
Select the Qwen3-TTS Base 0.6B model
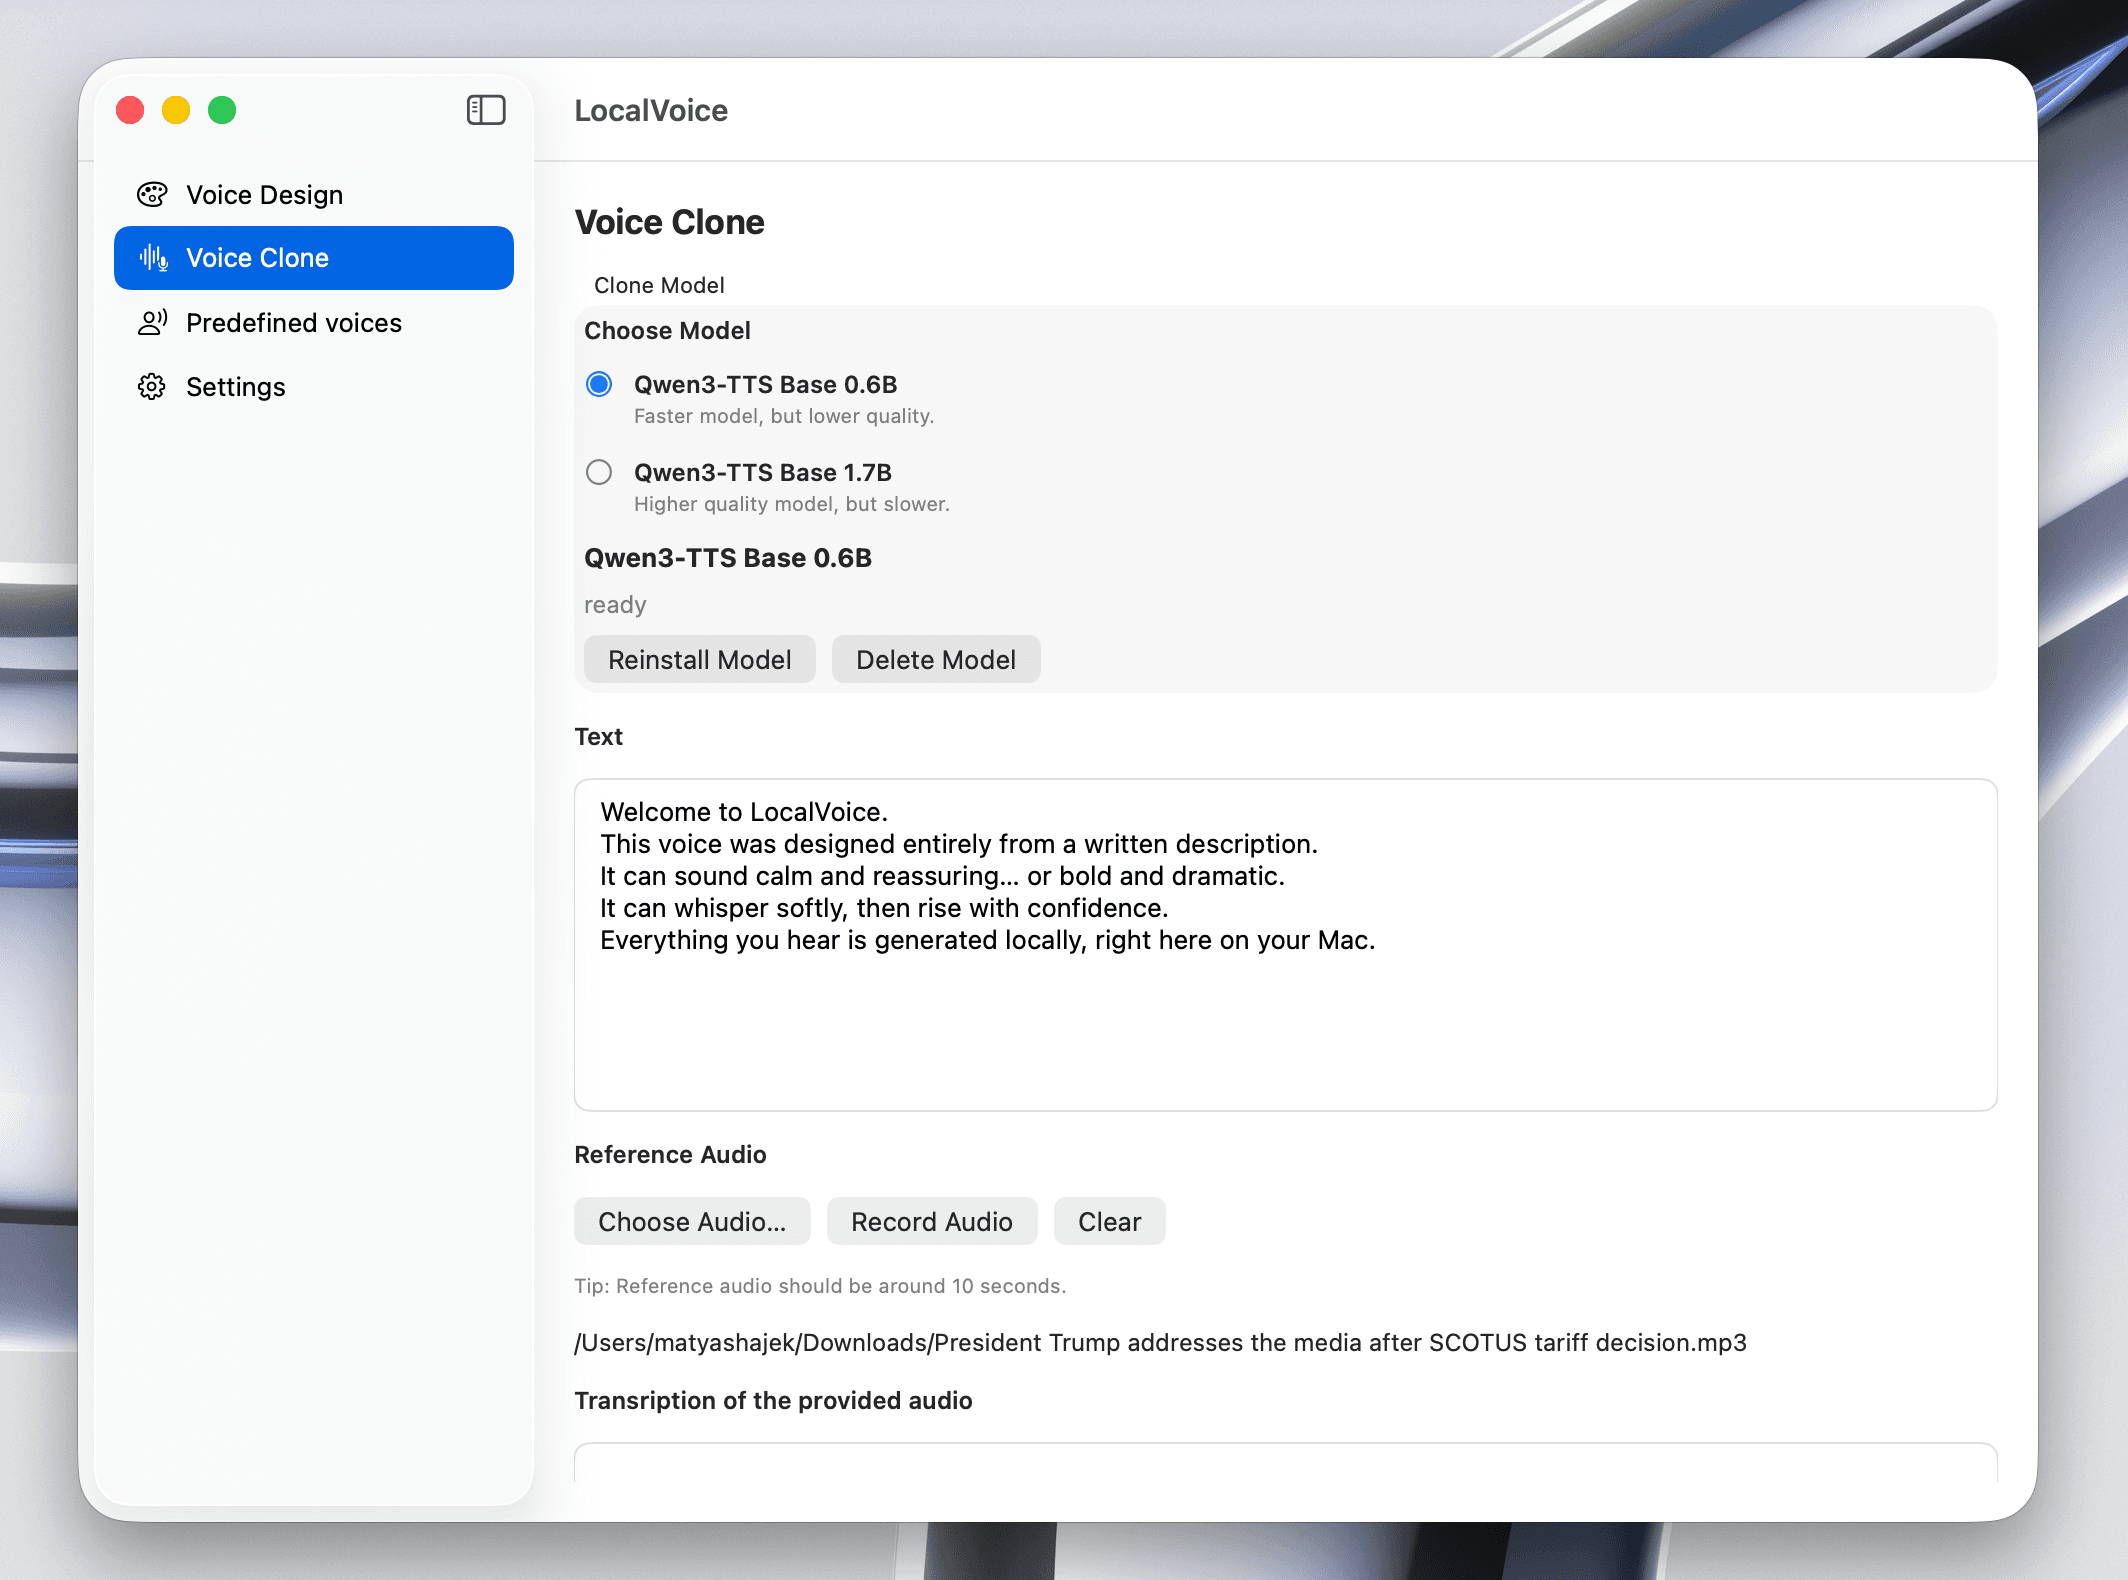599,384
